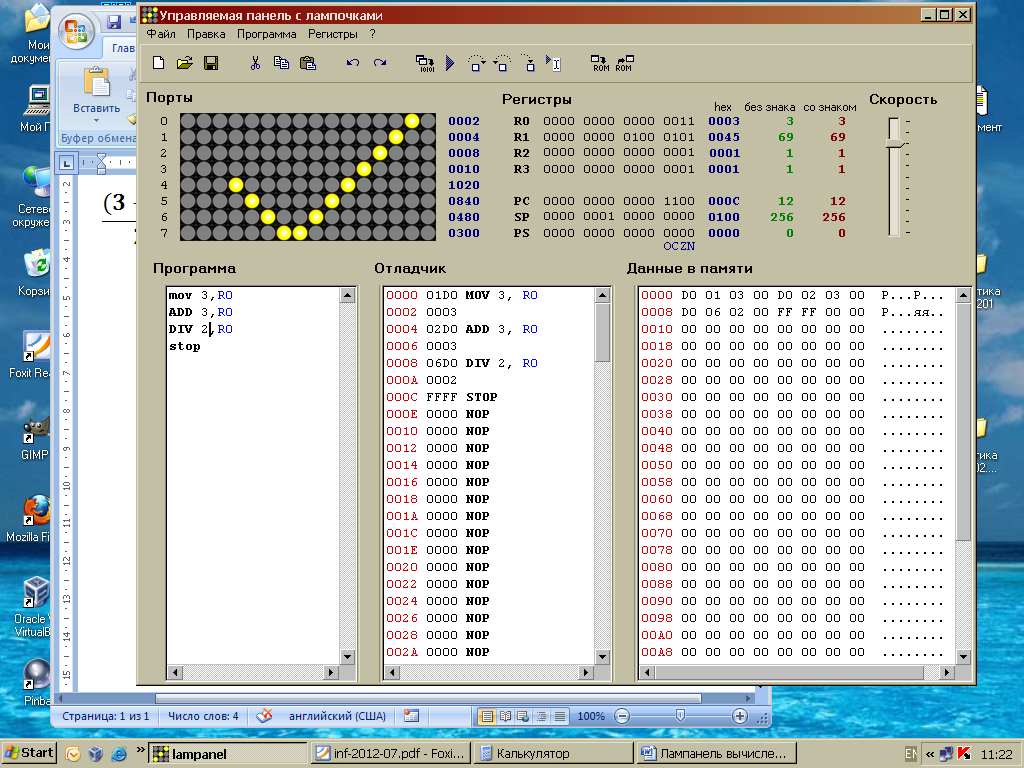Select Full Screen Reading view in Word
The width and height of the screenshot is (1024, 768).
pos(505,716)
